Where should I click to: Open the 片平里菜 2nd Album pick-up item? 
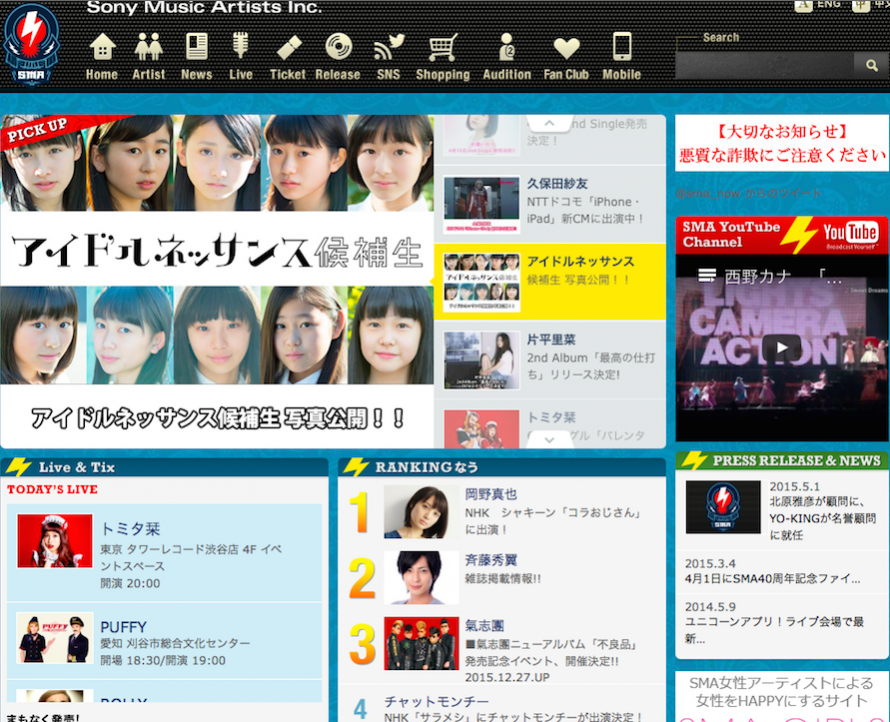[549, 360]
